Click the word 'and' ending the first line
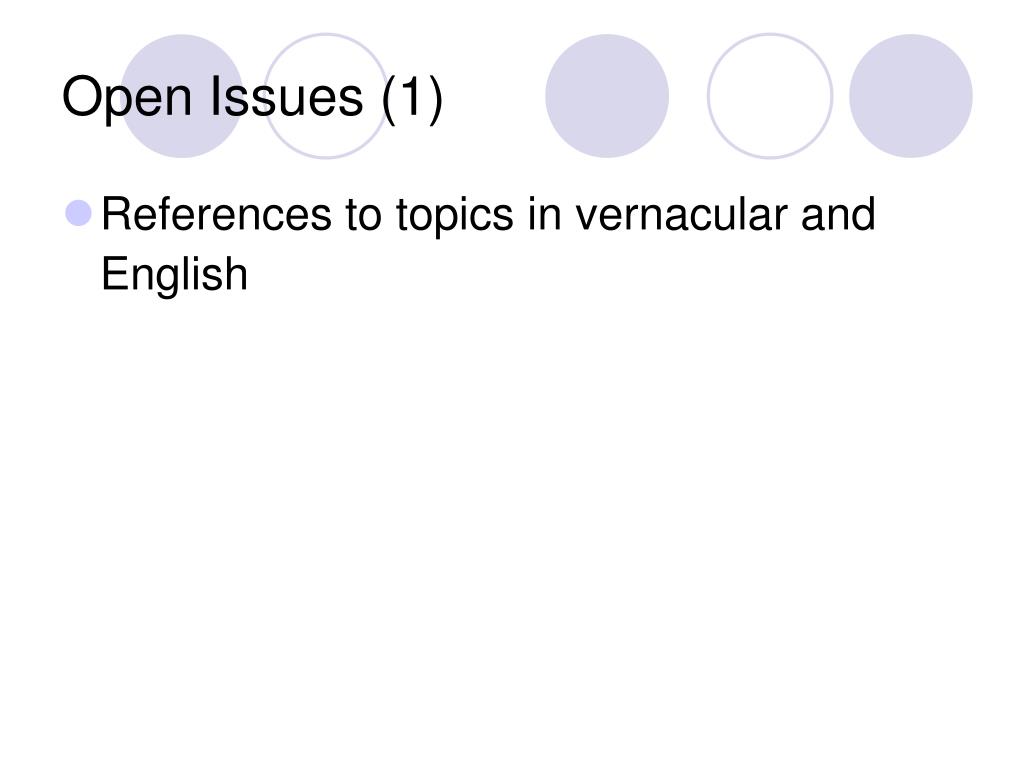Viewport: 1024px width, 768px height. tap(838, 214)
